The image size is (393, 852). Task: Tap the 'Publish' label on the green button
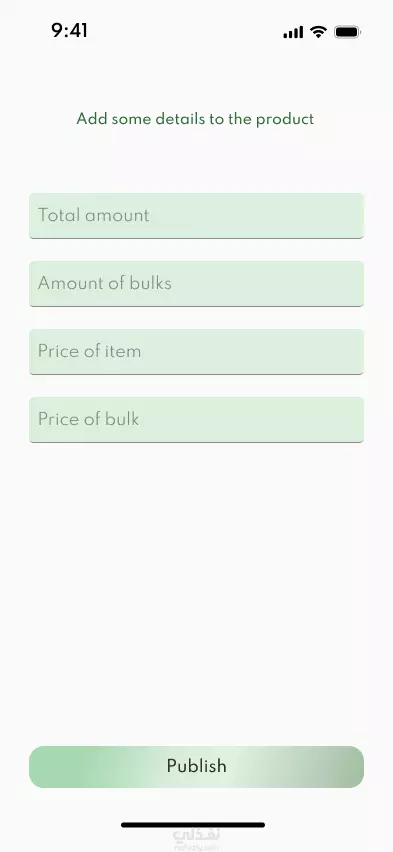click(196, 766)
